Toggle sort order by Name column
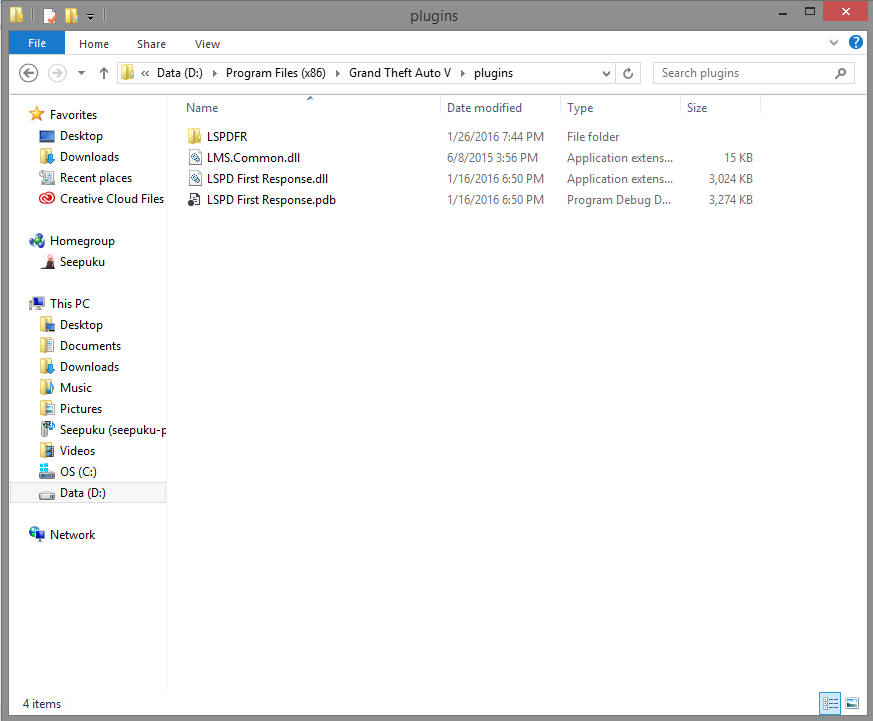 [x=202, y=107]
